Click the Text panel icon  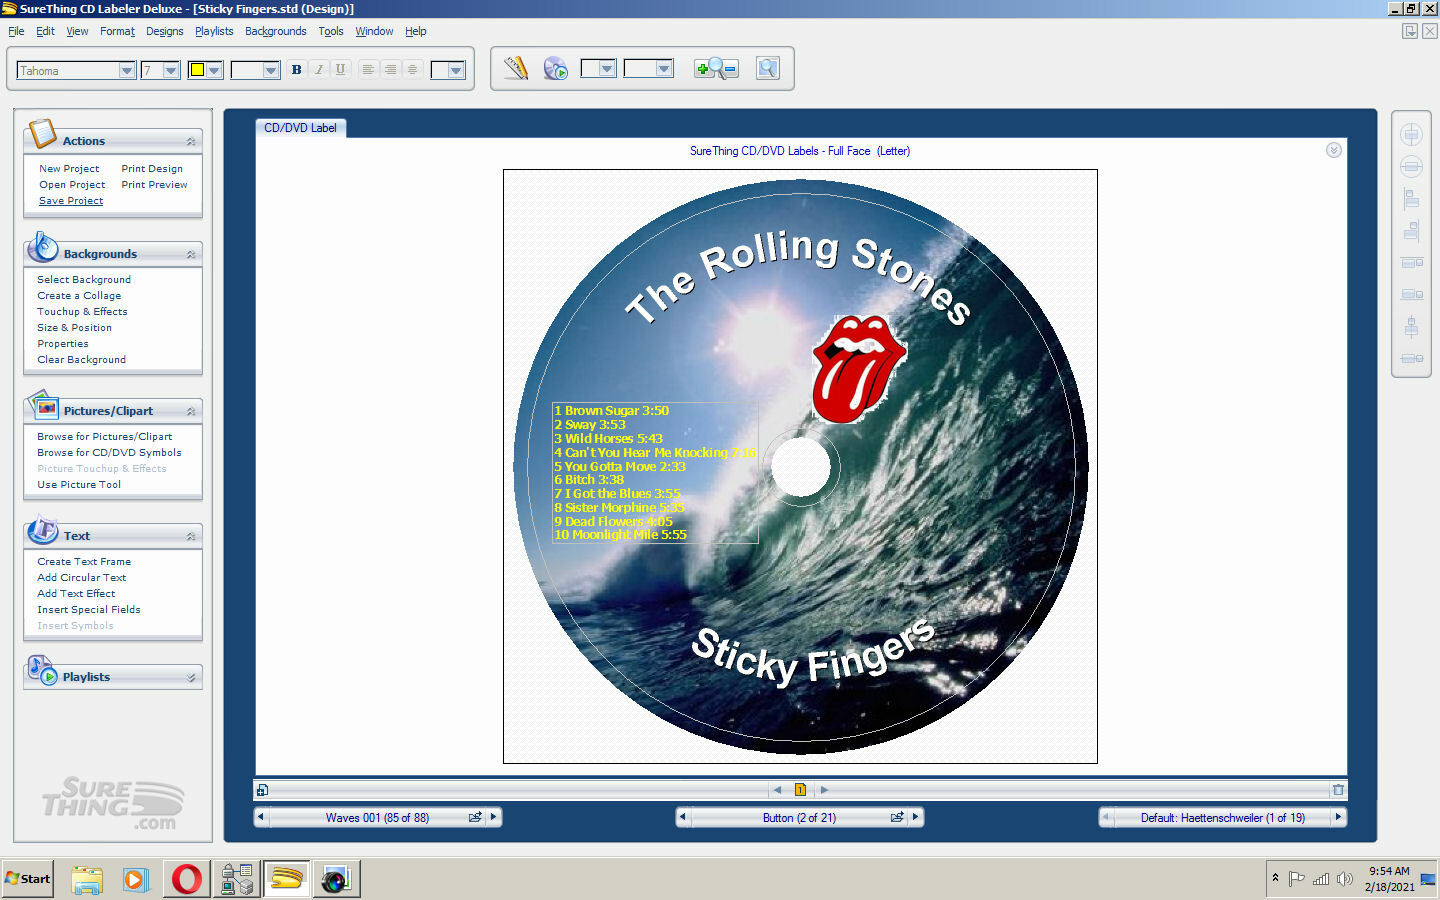(x=43, y=530)
